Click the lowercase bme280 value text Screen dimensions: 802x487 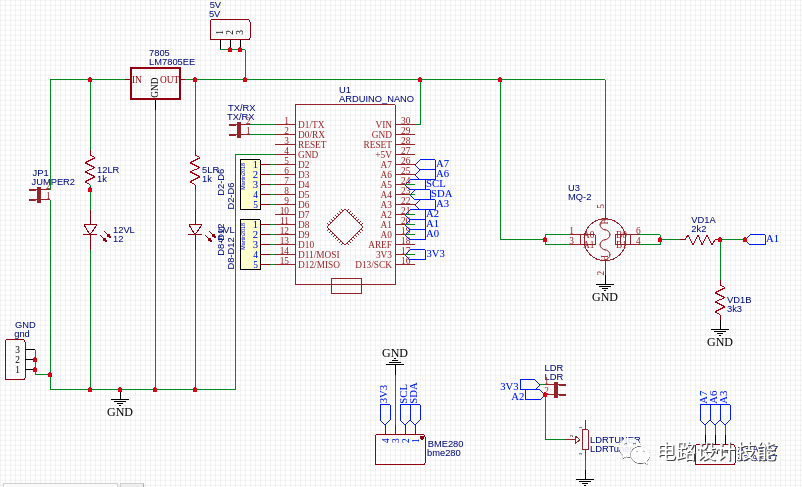tap(444, 453)
